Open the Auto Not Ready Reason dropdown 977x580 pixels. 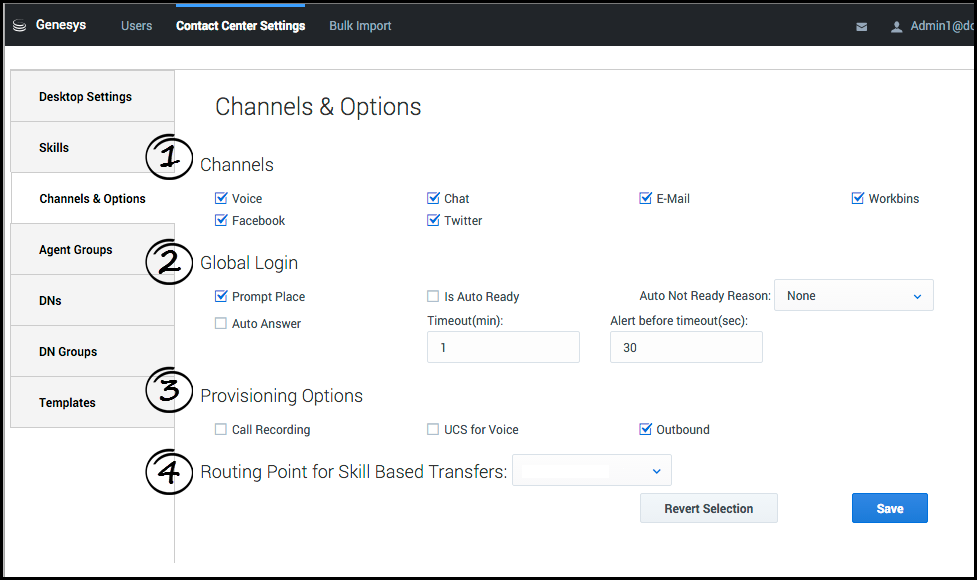pyautogui.click(x=853, y=296)
